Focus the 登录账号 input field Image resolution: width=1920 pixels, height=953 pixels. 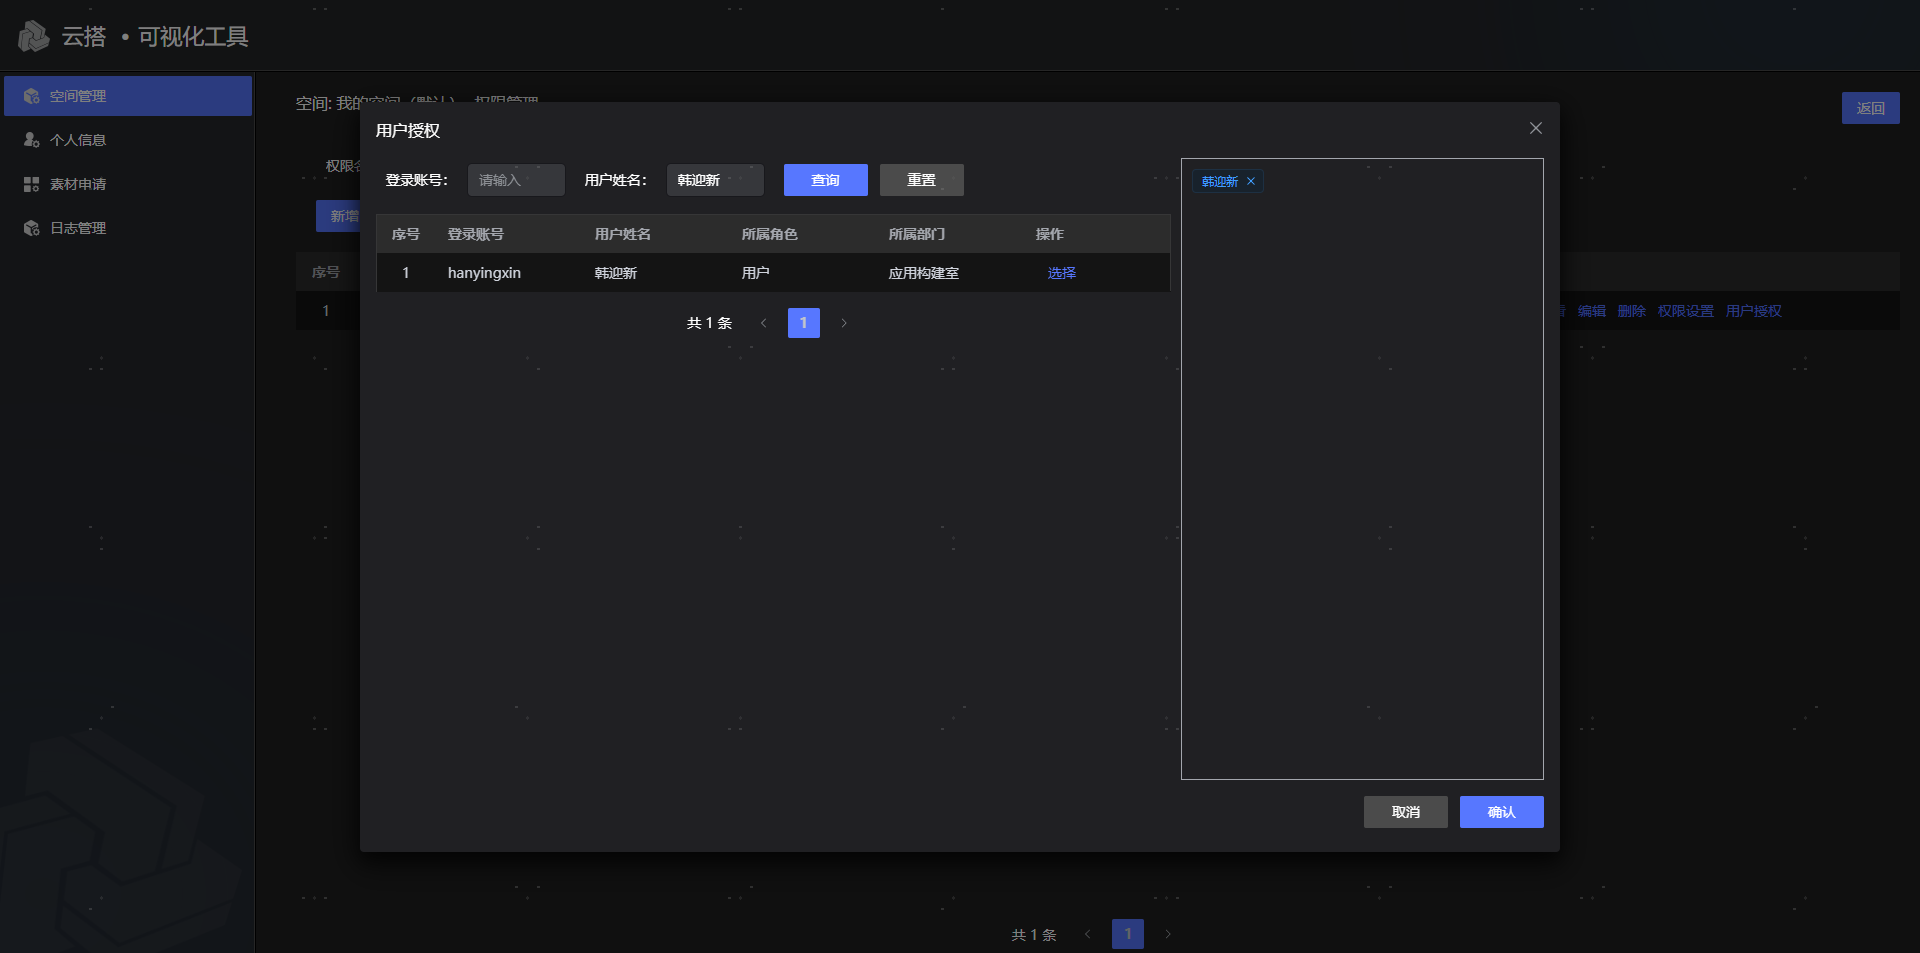click(x=516, y=180)
